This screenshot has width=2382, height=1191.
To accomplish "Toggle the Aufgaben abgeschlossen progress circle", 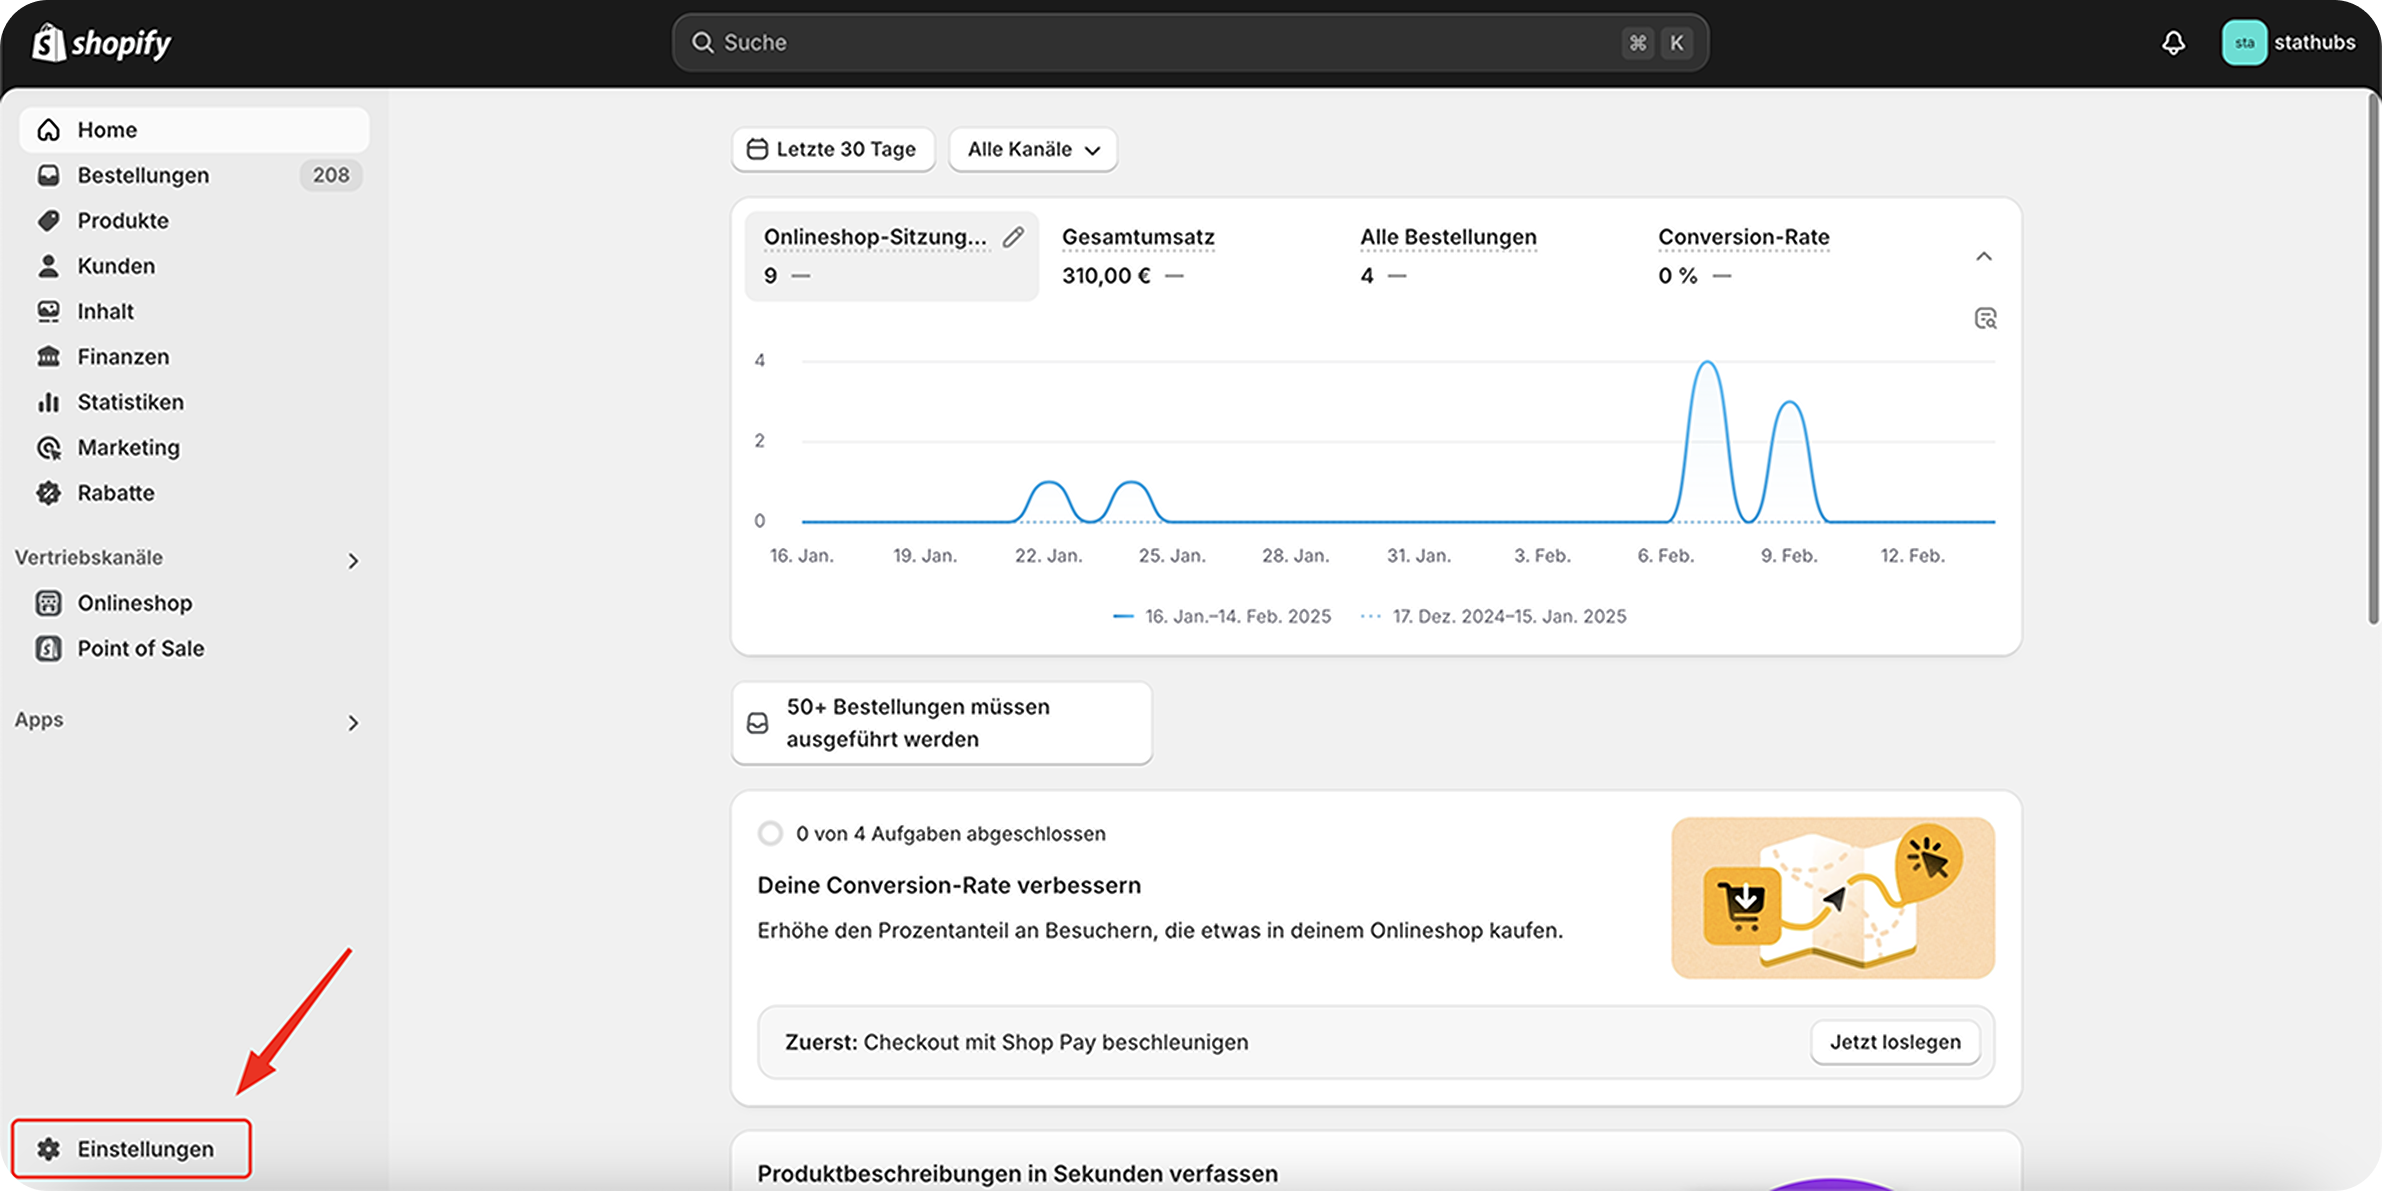I will (770, 833).
